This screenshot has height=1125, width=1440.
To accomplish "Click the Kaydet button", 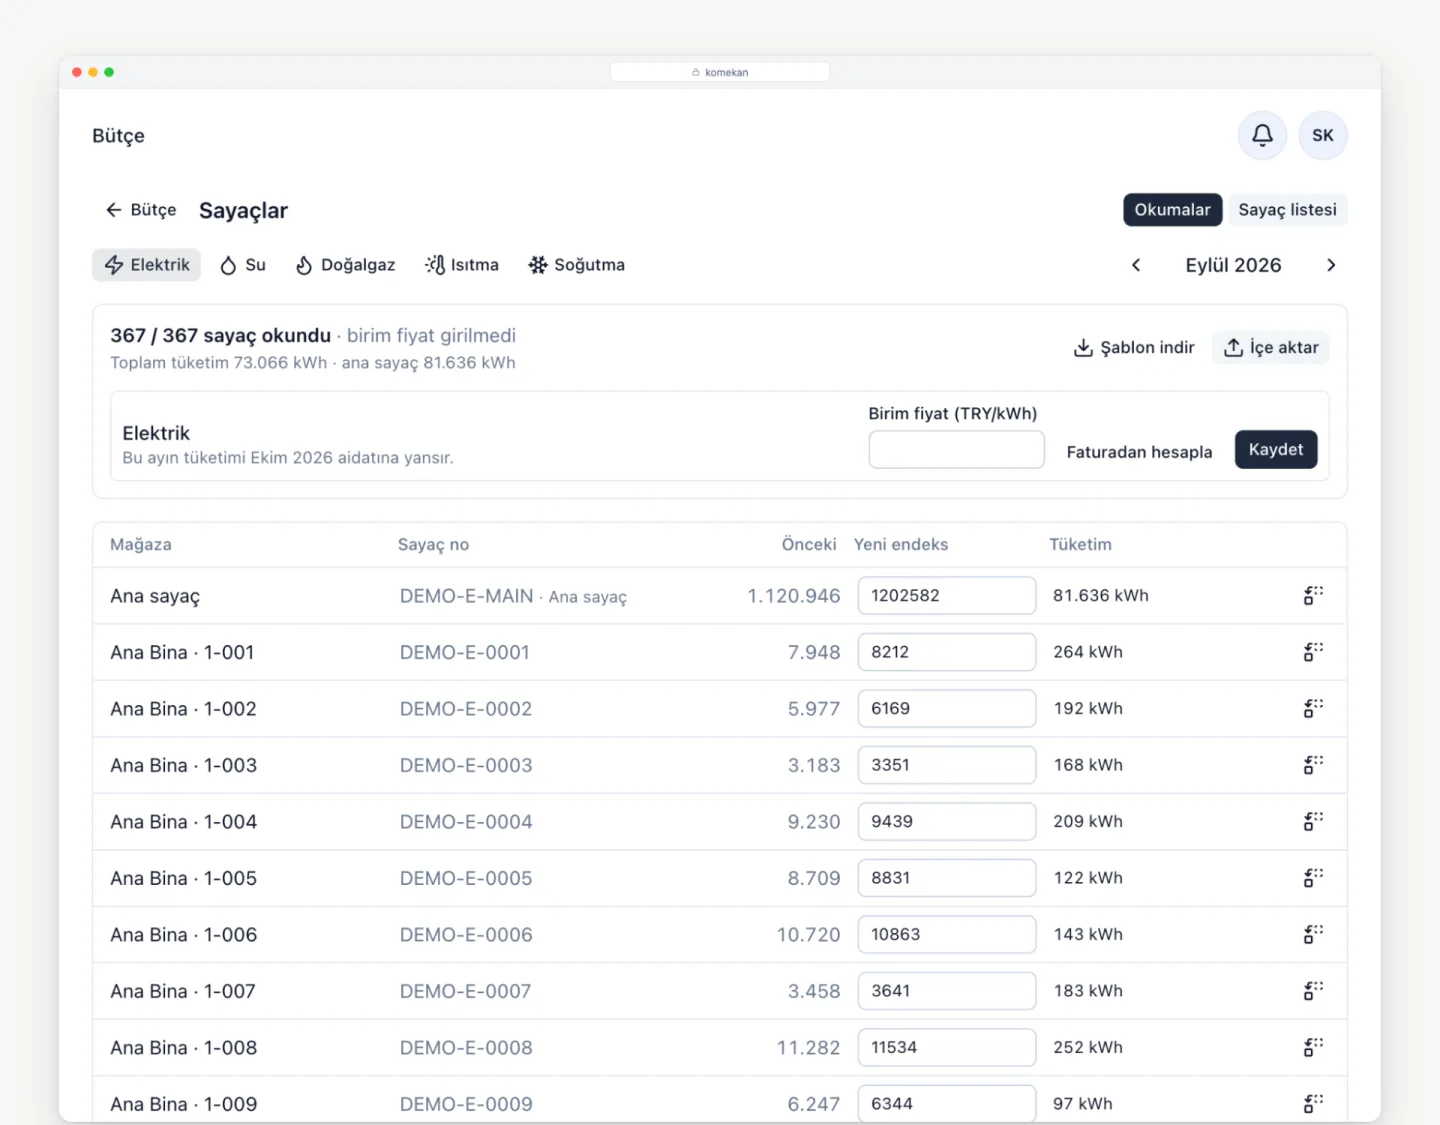I will 1276,450.
